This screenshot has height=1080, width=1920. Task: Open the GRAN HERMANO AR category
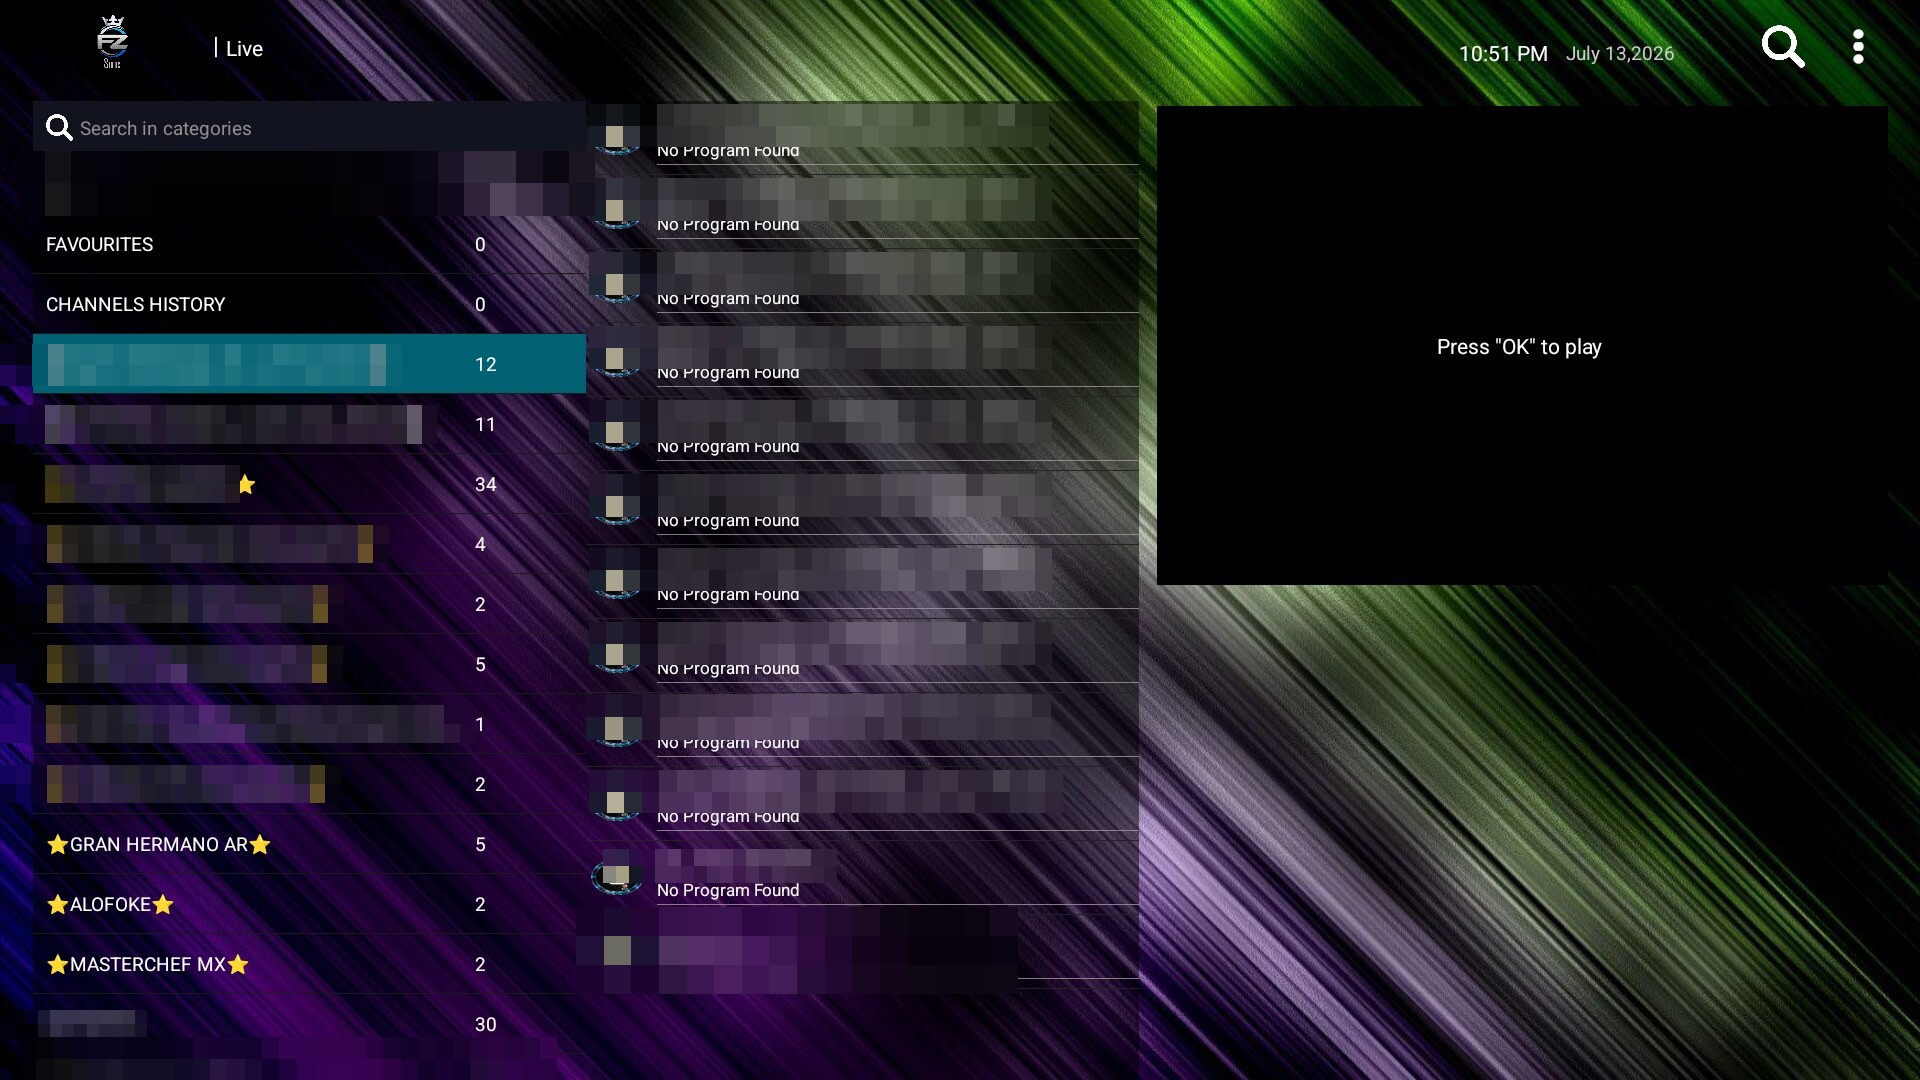tap(309, 844)
